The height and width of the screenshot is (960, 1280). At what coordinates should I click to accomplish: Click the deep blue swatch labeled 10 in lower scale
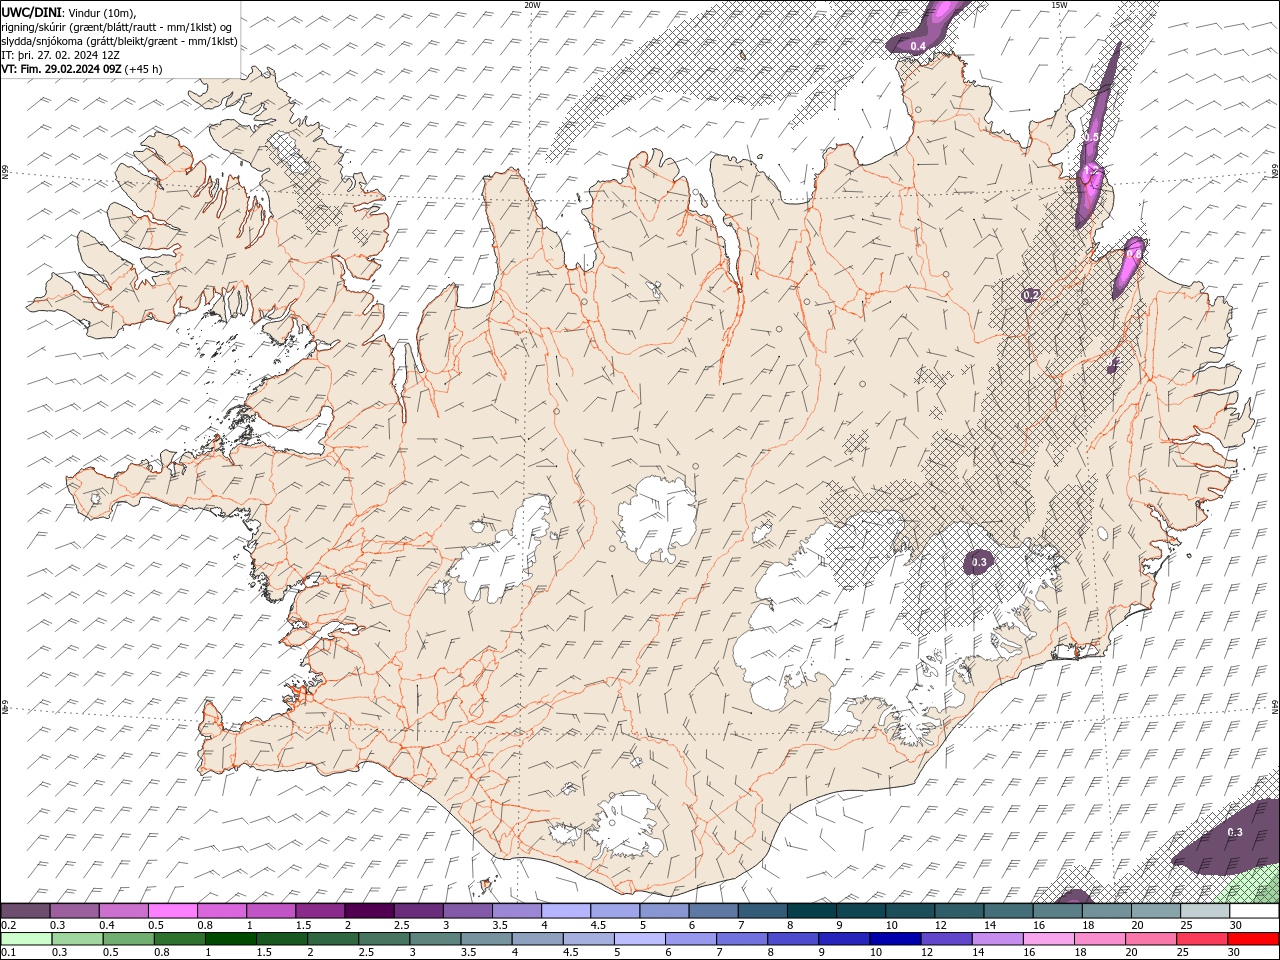(x=894, y=939)
